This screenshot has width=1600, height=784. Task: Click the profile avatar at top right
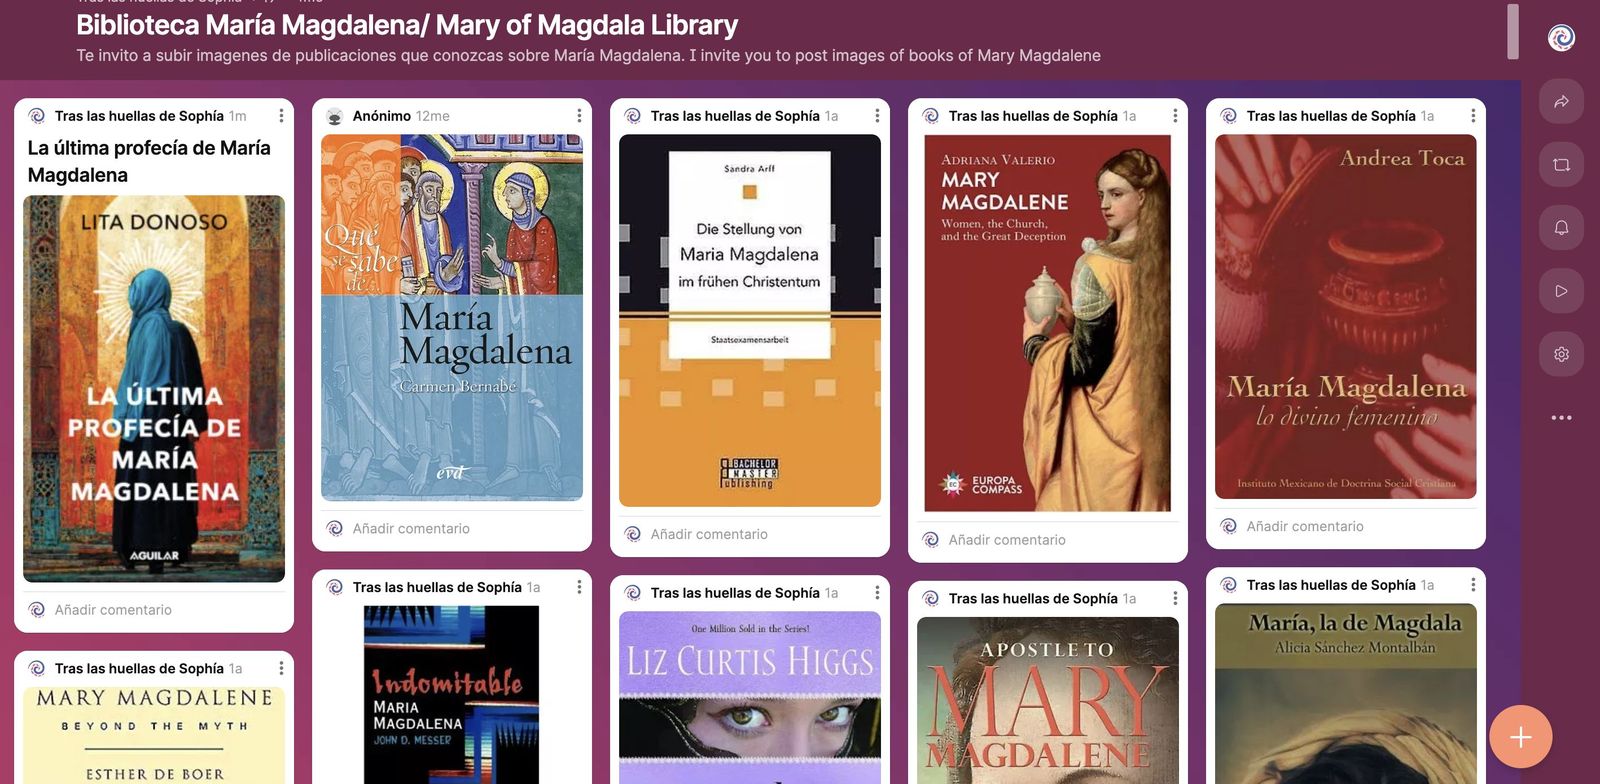(1561, 38)
